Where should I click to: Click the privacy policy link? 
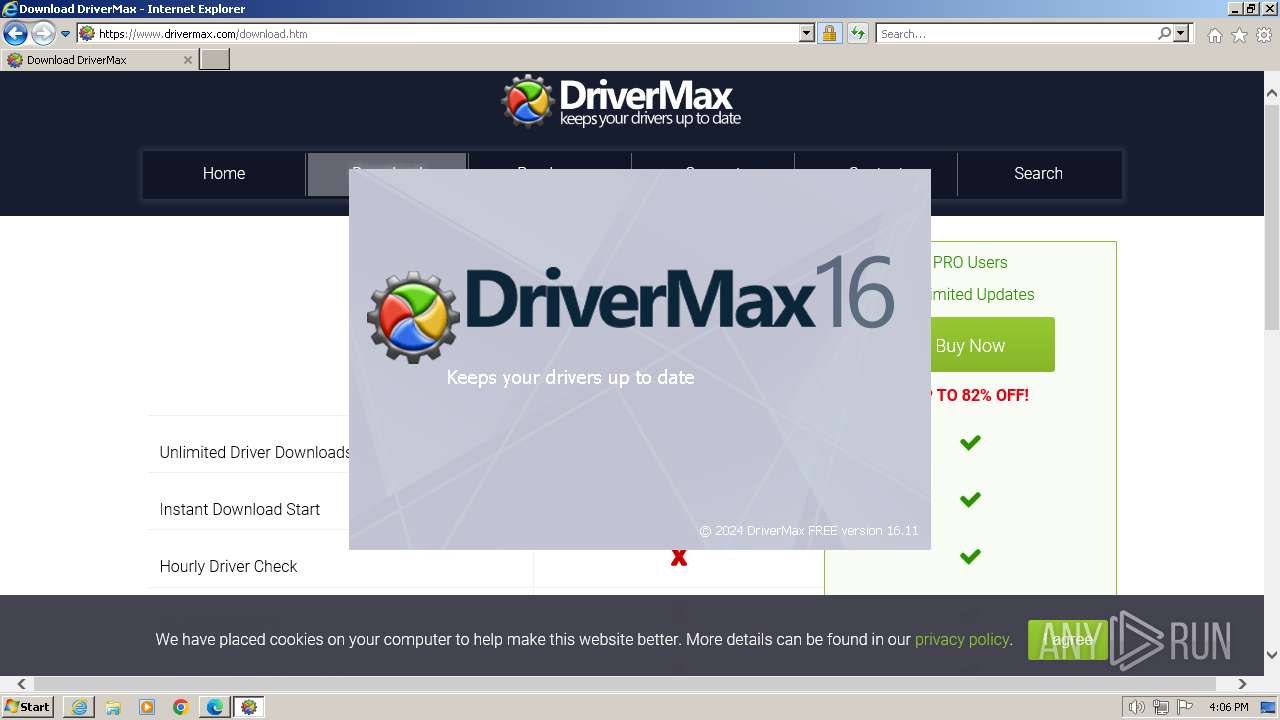point(962,639)
